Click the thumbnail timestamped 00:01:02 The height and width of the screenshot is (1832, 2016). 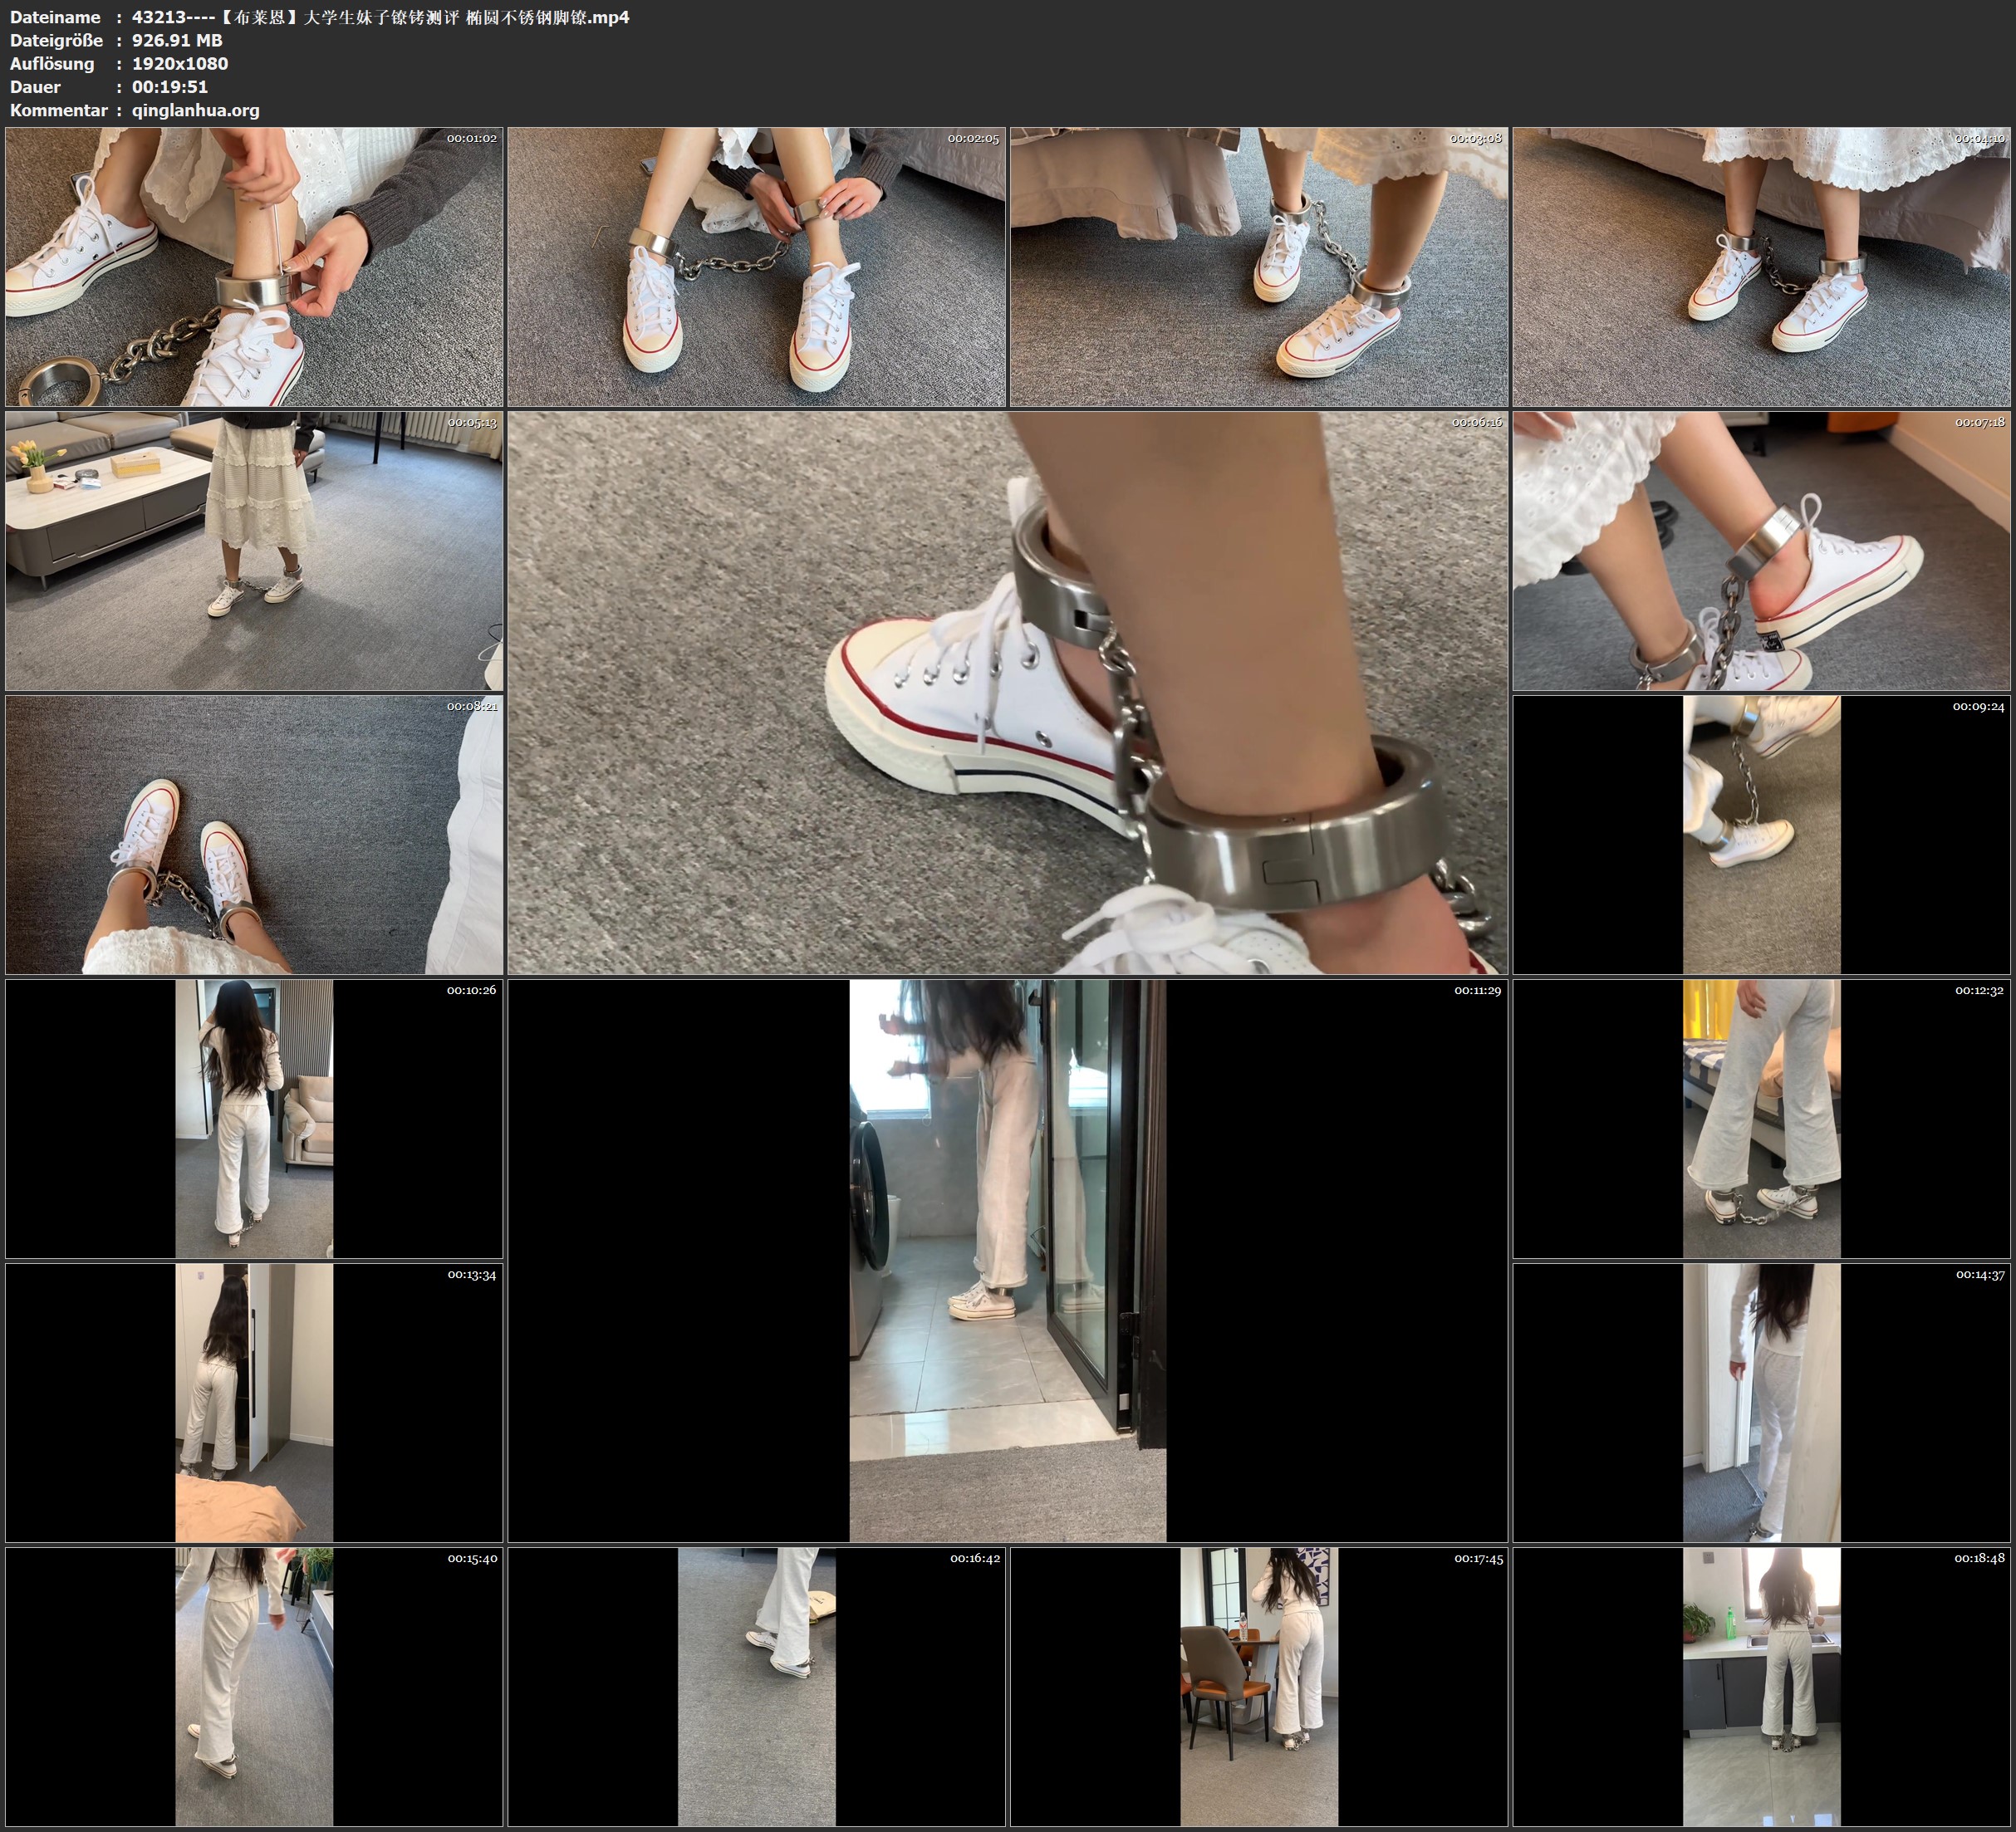point(254,266)
